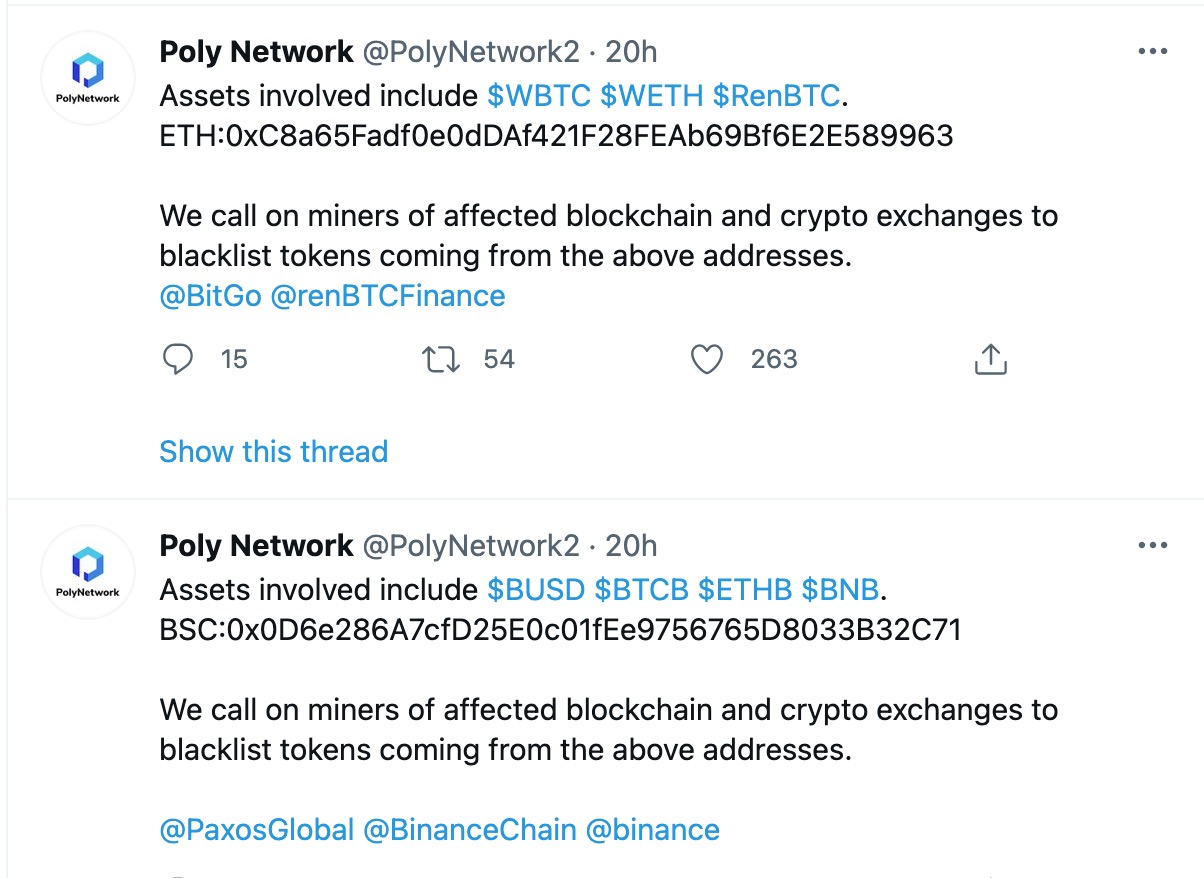This screenshot has height=878, width=1204.
Task: Open the $BTCB cashtag link
Action: pyautogui.click(x=642, y=590)
